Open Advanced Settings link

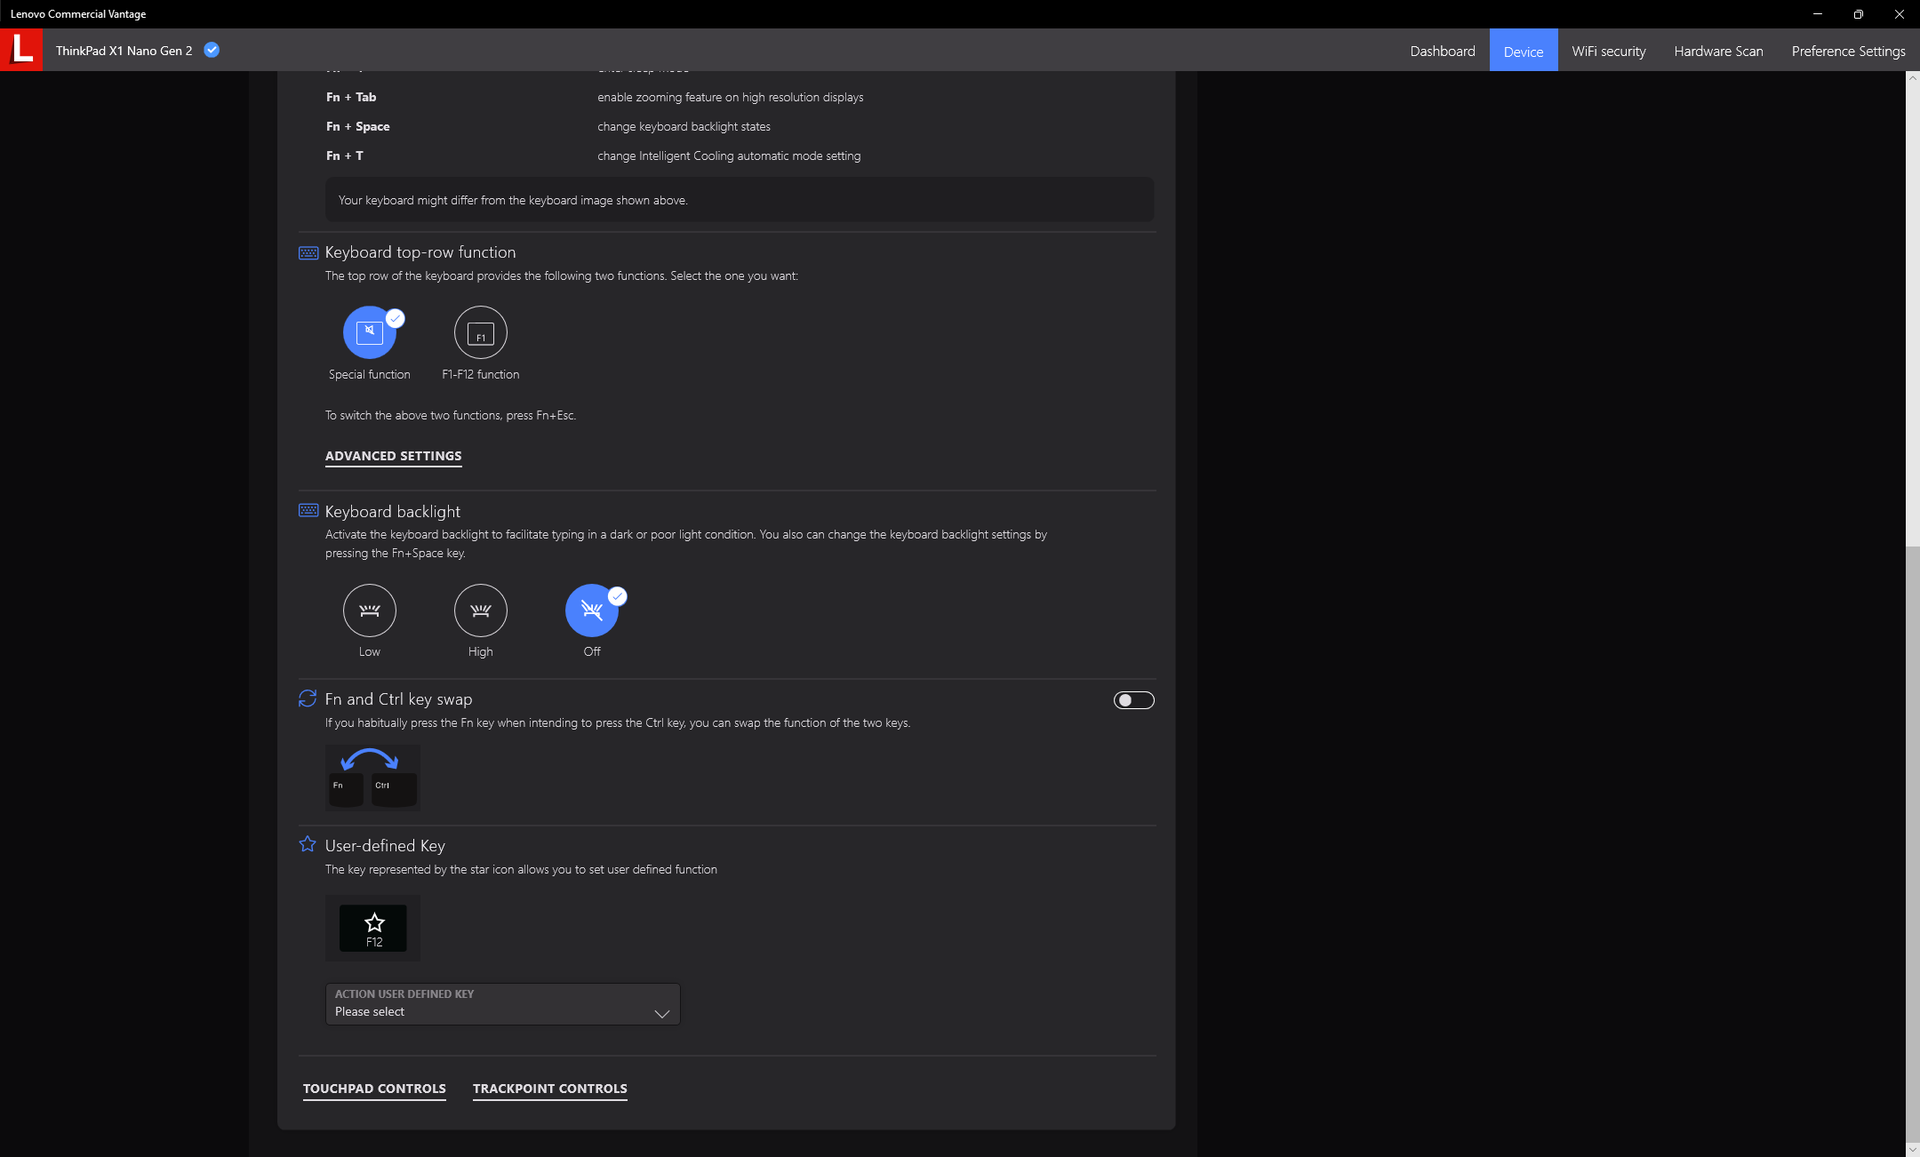pos(393,456)
